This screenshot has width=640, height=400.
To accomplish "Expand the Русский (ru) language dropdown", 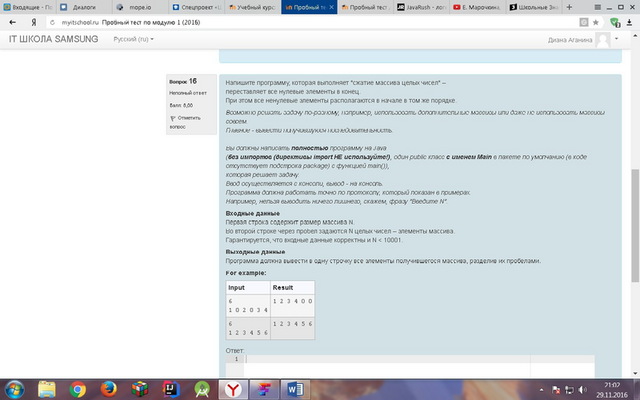I will [x=133, y=39].
